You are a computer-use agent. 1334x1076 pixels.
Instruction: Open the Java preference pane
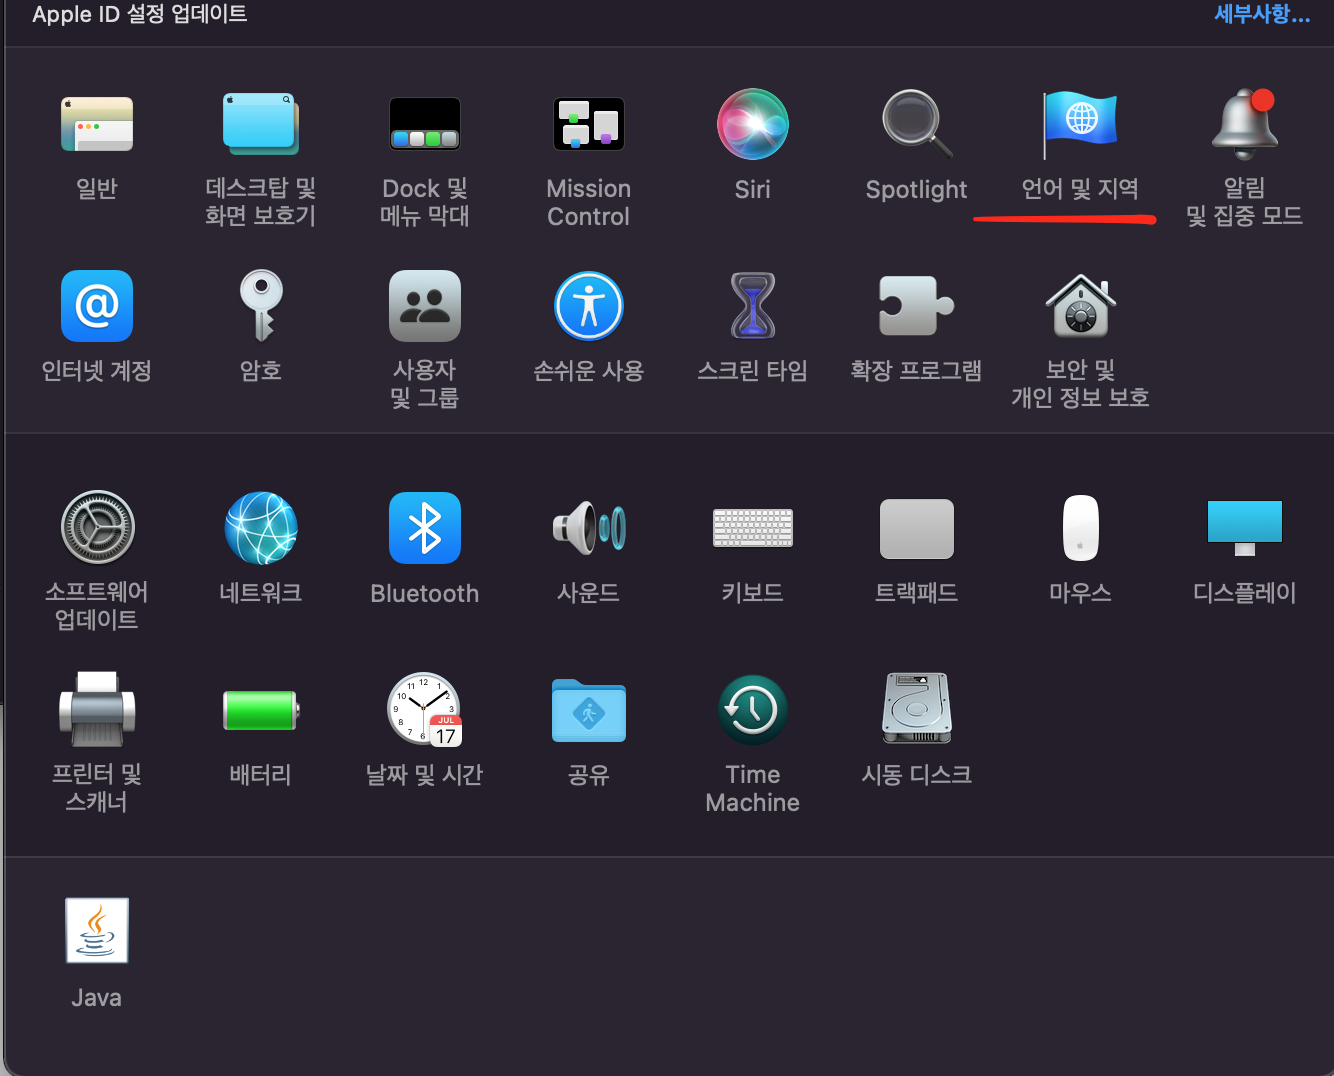tap(97, 930)
